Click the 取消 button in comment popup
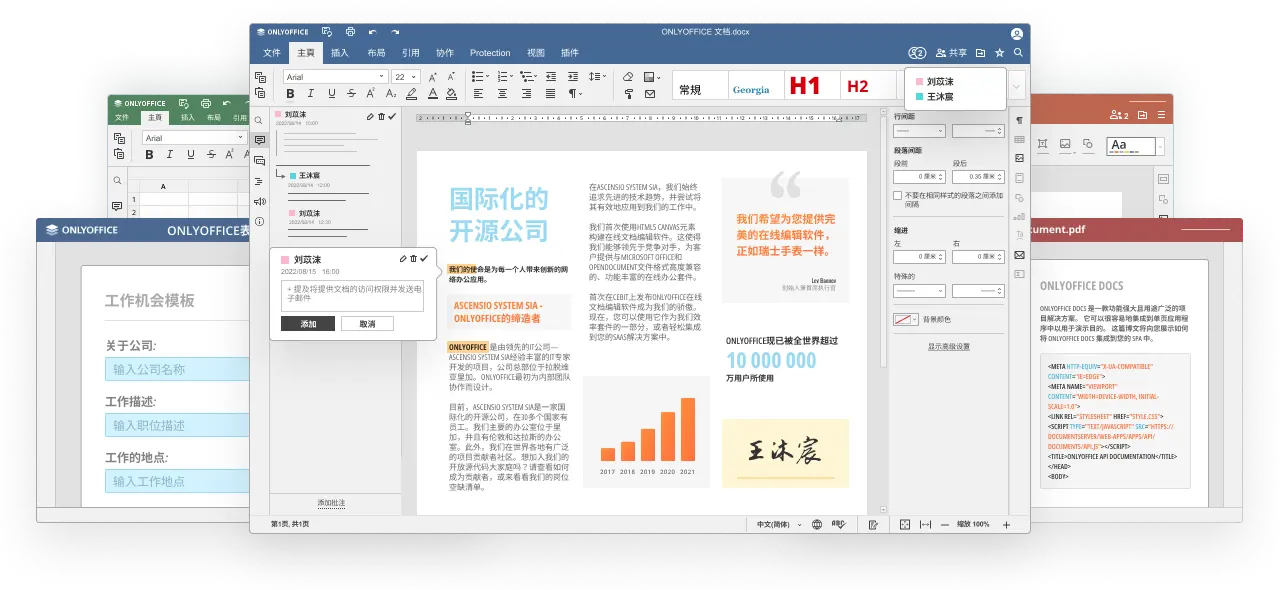Viewport: 1280px width, 590px height. 367,324
